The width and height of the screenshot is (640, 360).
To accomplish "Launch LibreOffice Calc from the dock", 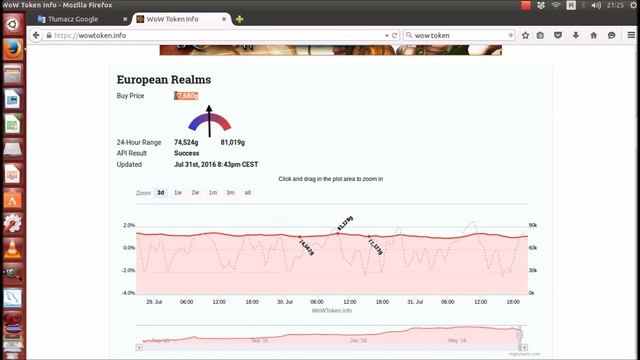I will click(12, 124).
